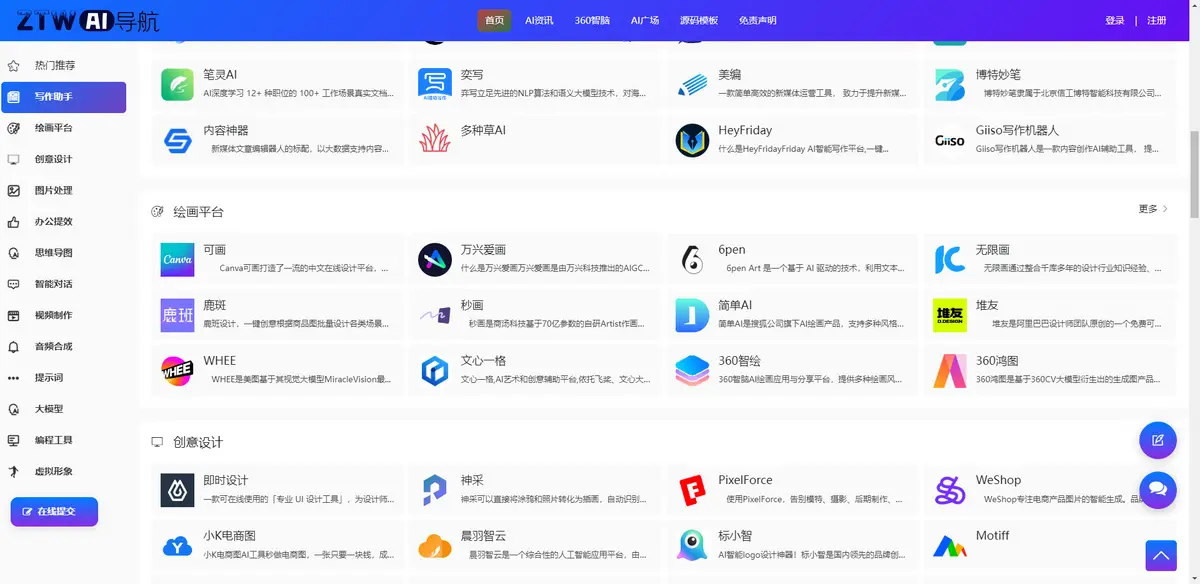This screenshot has height=584, width=1200.
Task: Open 万兴爱画 via its dark swirl logo
Action: pos(434,259)
